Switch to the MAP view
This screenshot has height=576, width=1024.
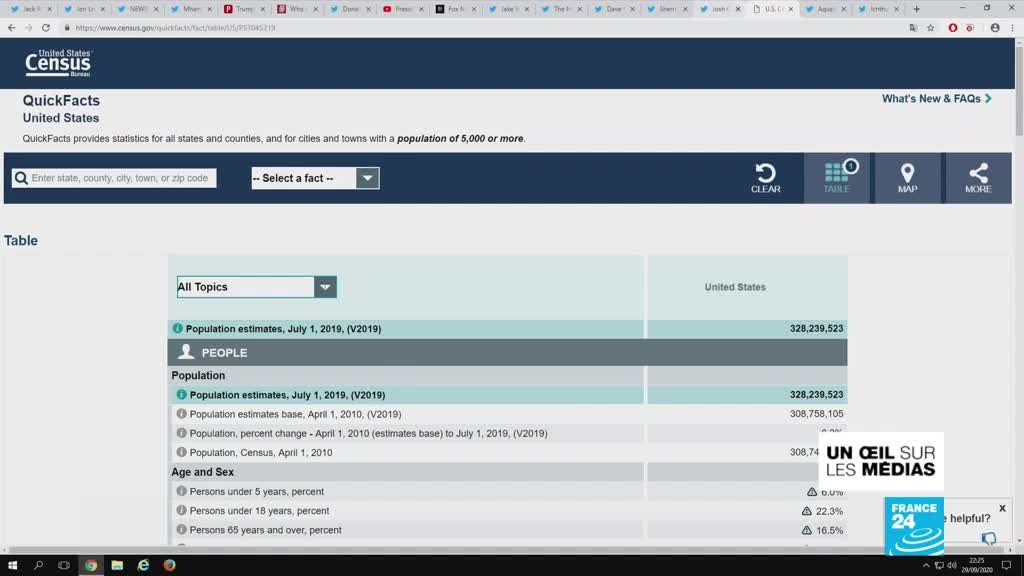907,178
